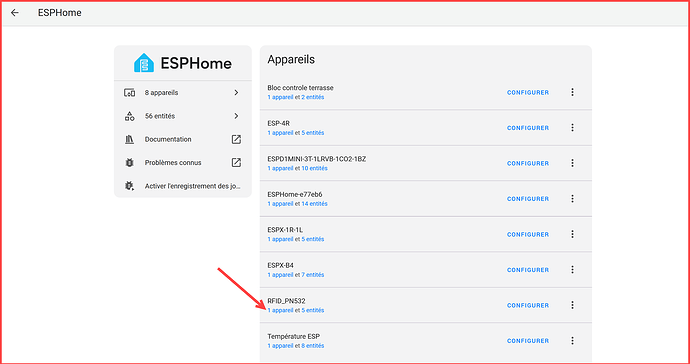Open '1 appareil' link under ESP-4R
The image size is (690, 364).
click(280, 133)
